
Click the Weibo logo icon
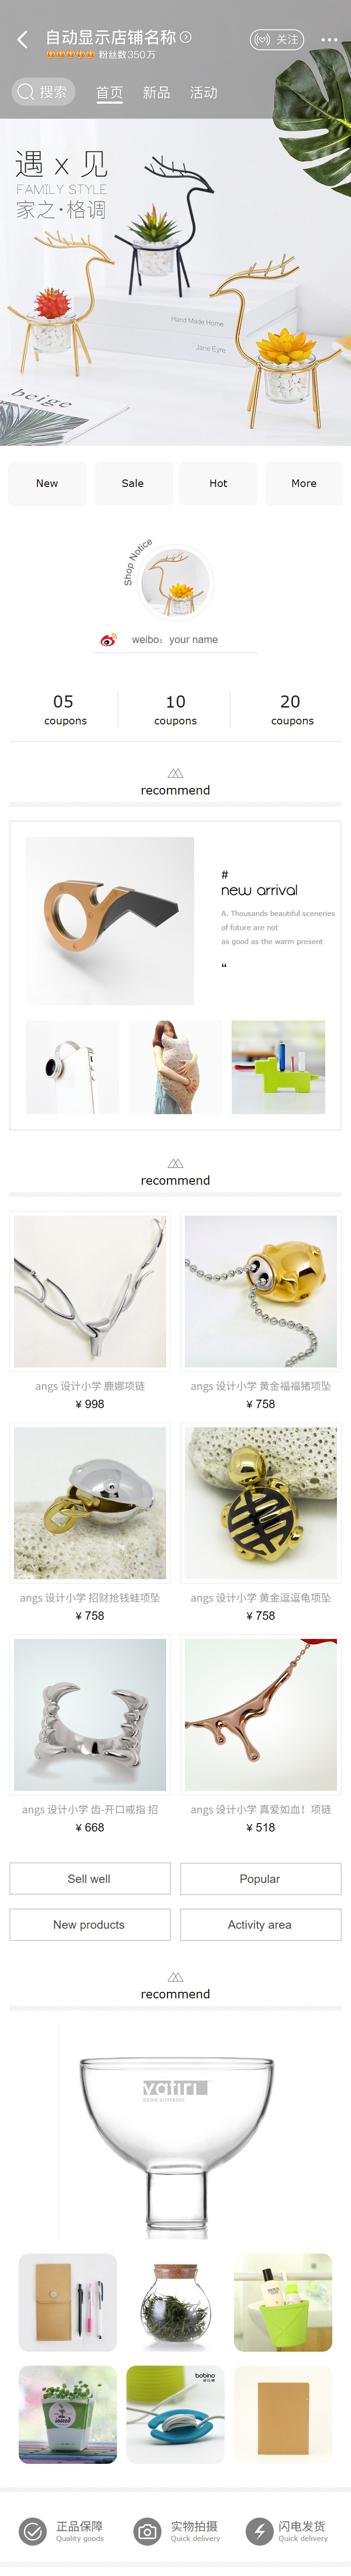[108, 640]
